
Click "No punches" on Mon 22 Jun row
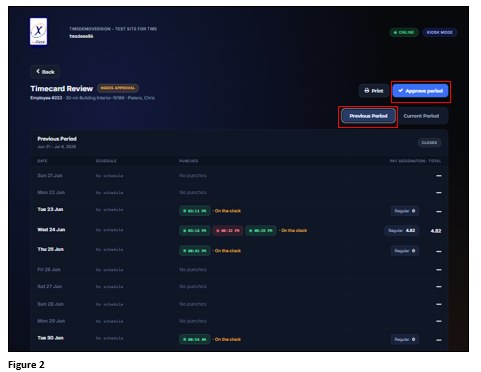[193, 192]
